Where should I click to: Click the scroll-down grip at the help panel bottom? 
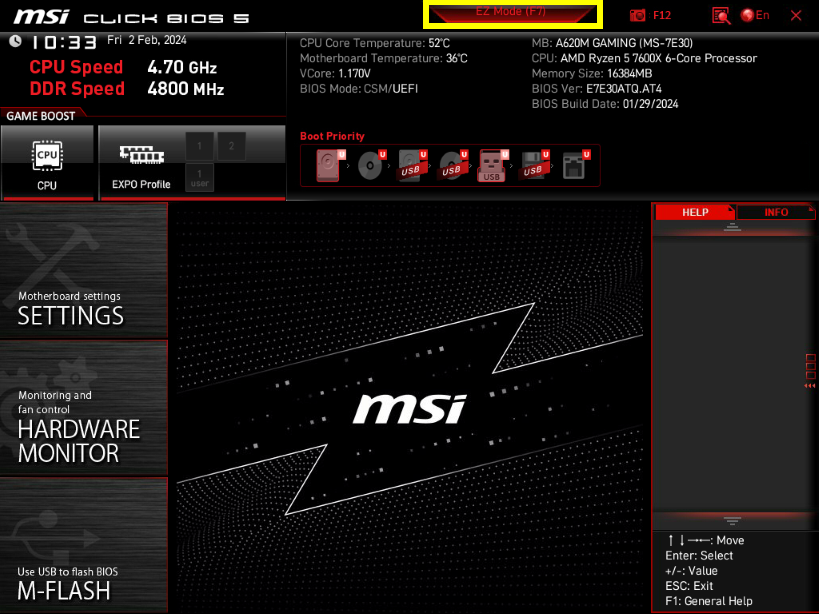[x=732, y=521]
